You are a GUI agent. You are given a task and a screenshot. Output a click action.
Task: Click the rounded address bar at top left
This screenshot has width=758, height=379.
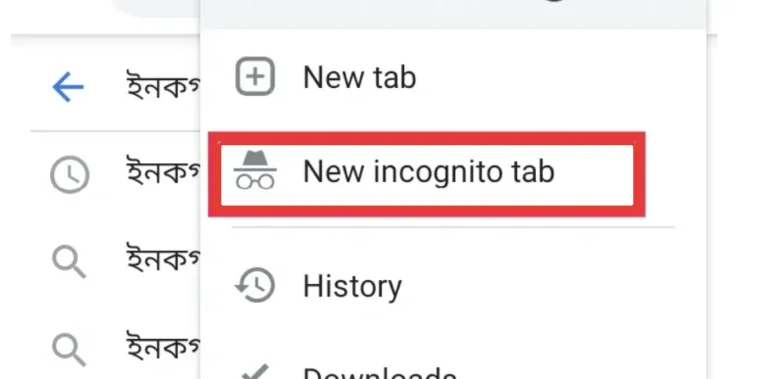point(155,8)
